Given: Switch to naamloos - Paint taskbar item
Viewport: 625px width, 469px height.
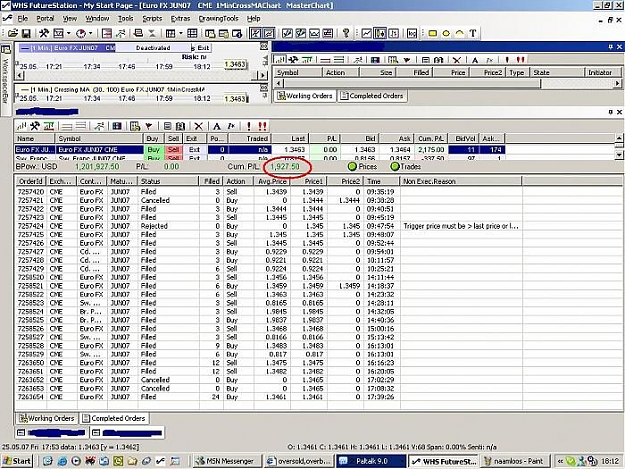Looking at the screenshot, I should tap(514, 461).
